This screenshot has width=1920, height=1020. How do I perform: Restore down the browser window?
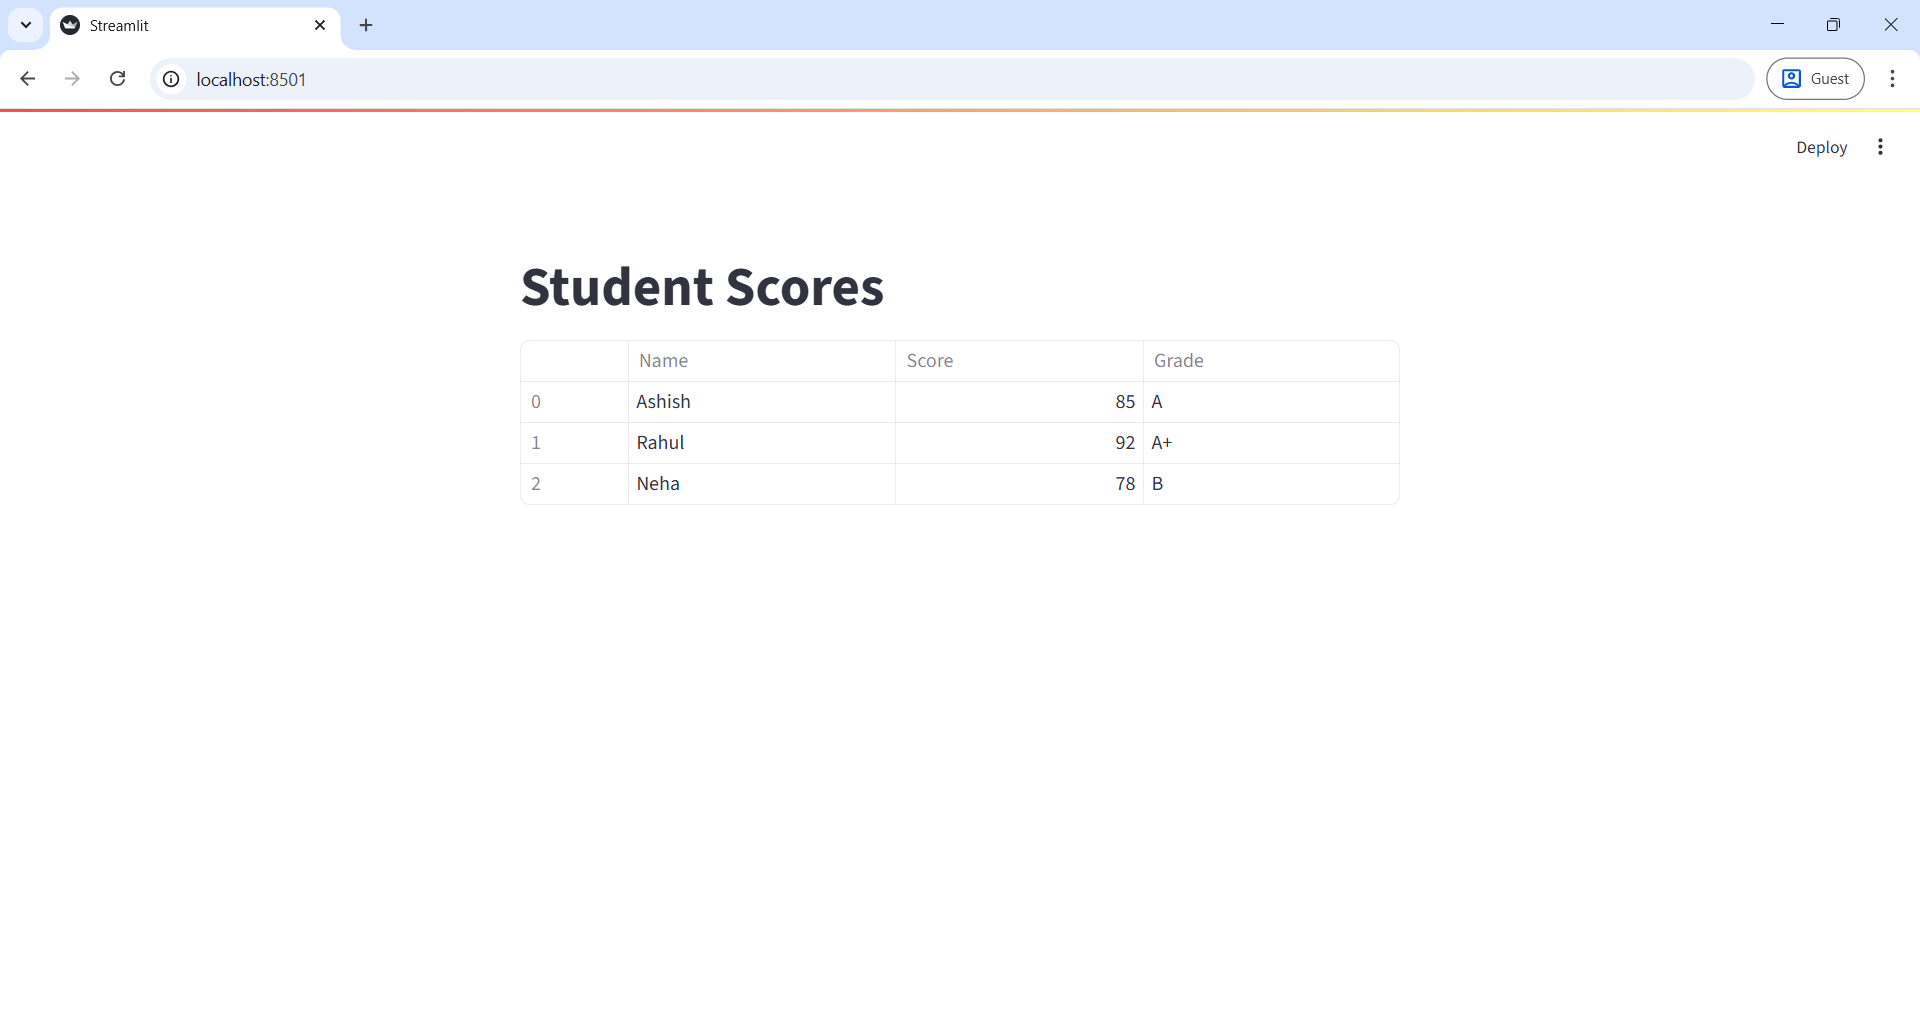click(x=1833, y=25)
